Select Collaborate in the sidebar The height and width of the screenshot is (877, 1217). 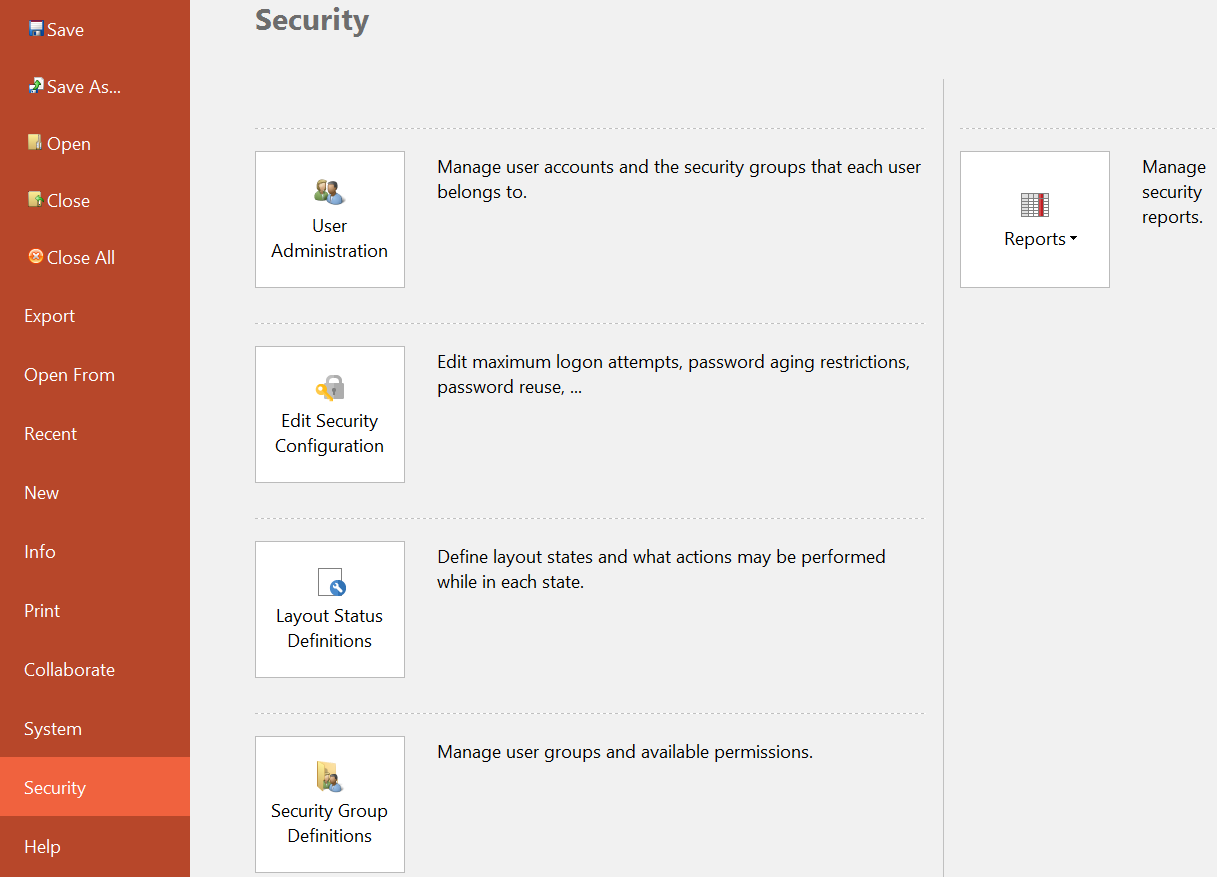click(69, 670)
